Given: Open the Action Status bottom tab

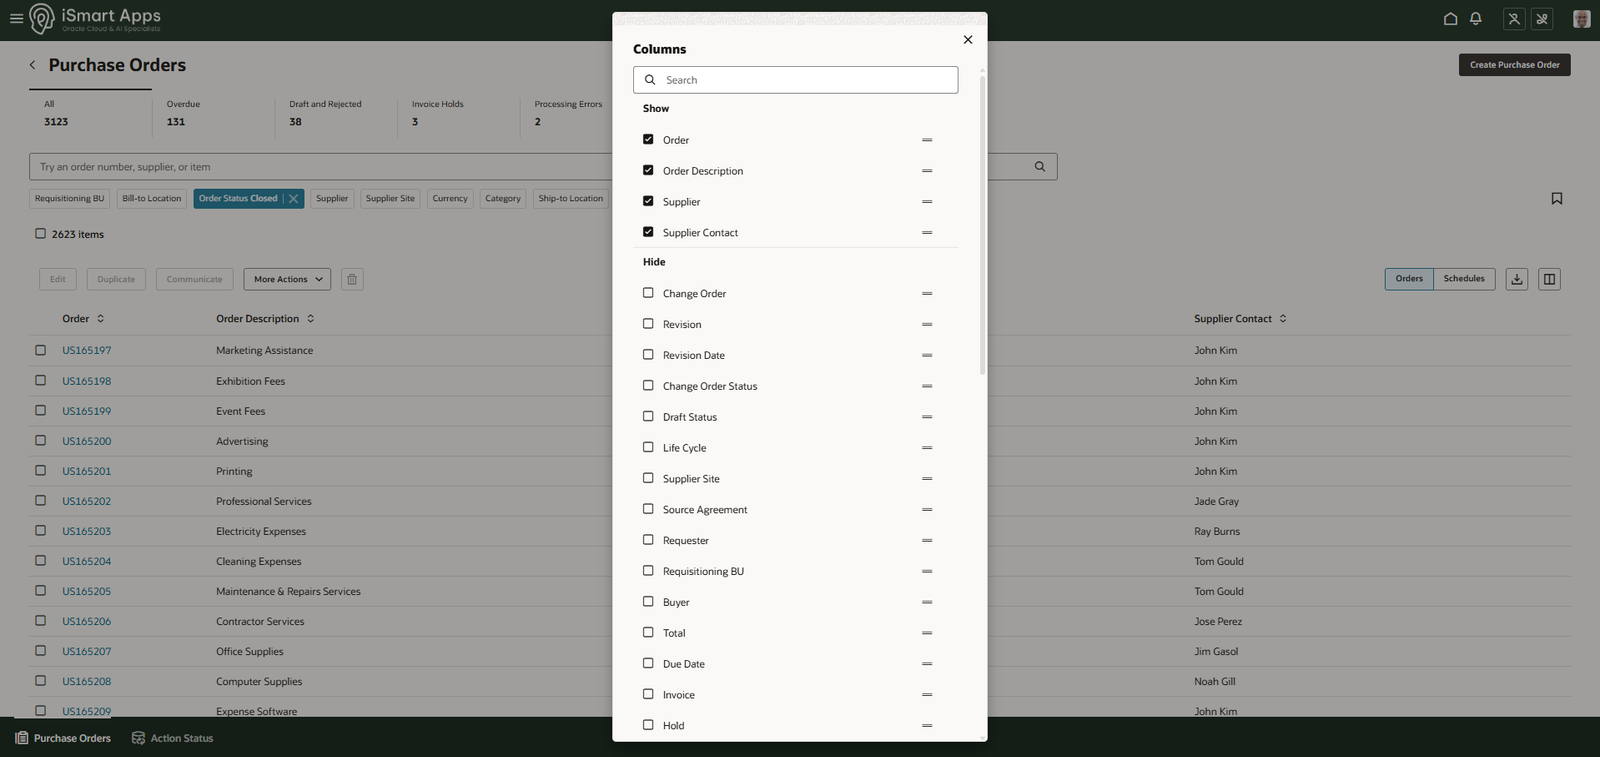Looking at the screenshot, I should tap(172, 738).
